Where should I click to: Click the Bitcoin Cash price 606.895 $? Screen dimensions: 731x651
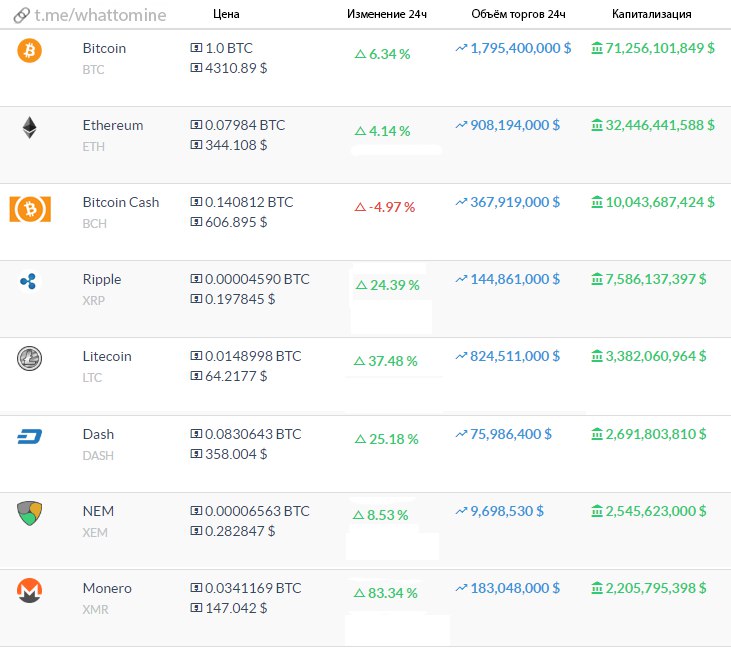pyautogui.click(x=236, y=222)
